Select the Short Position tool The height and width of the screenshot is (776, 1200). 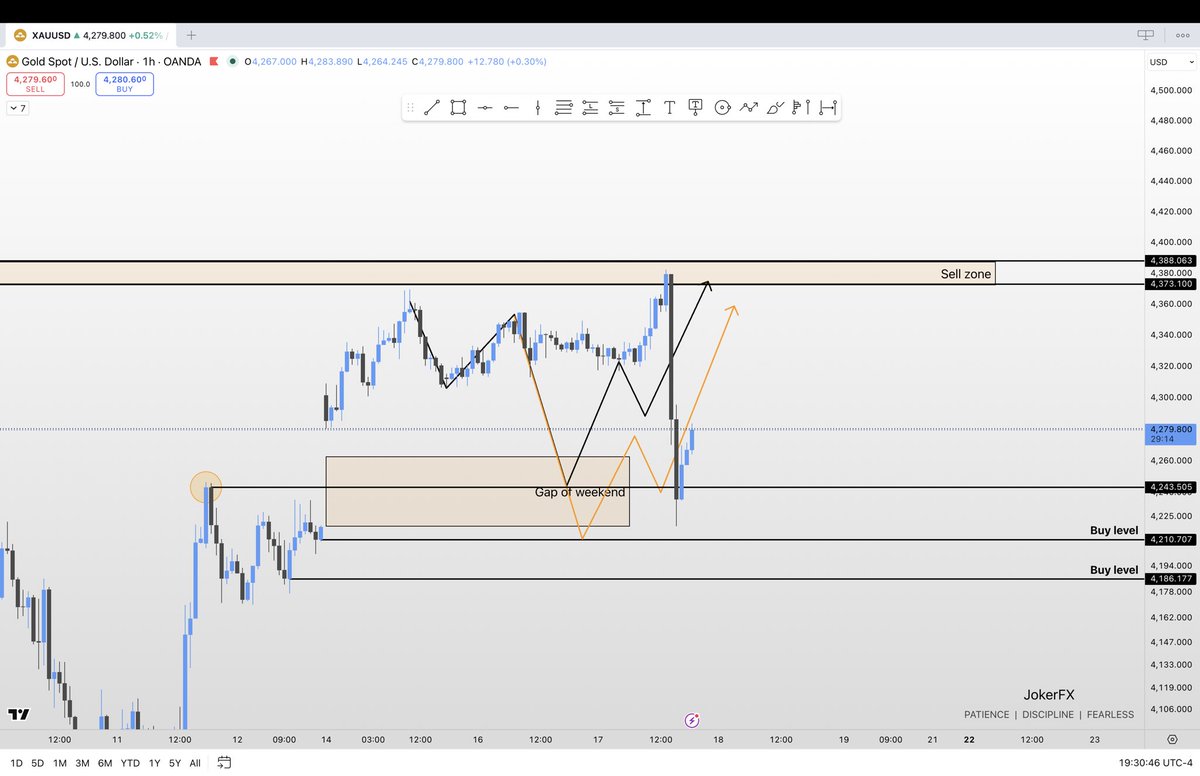[x=616, y=107]
